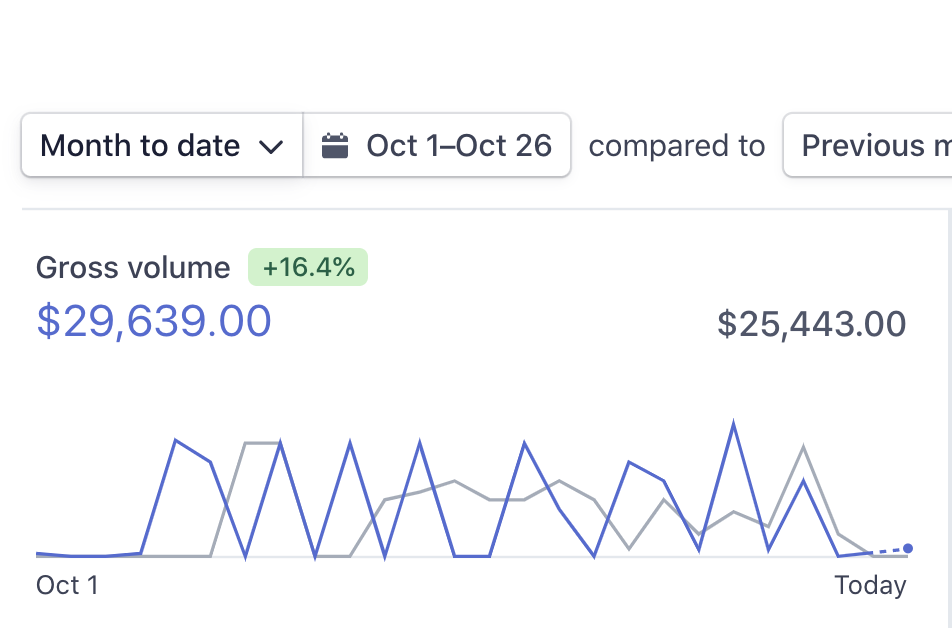Click the Month to date label text

pos(140,146)
